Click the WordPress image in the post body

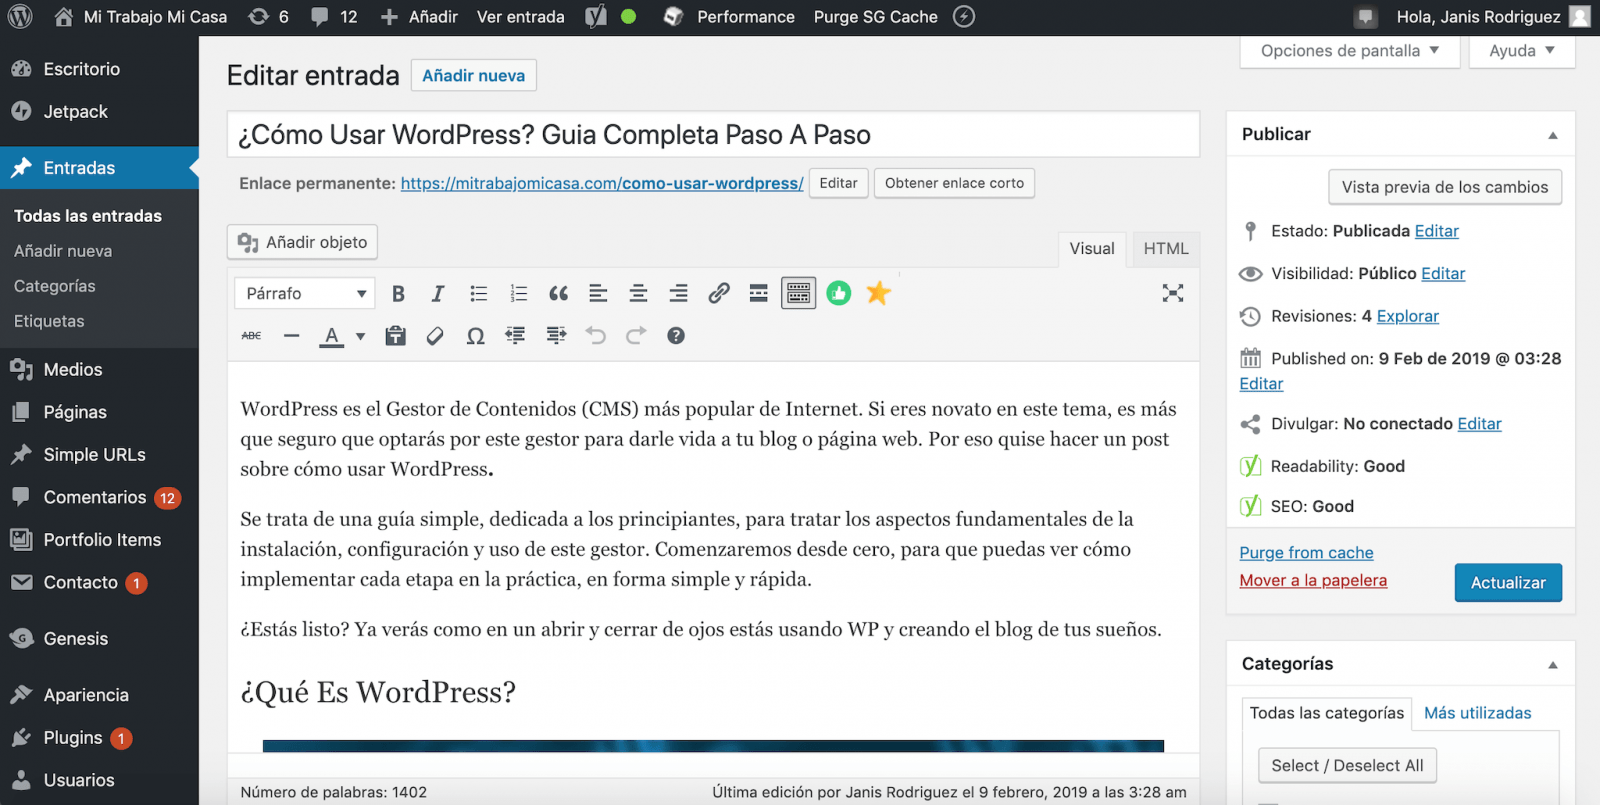[x=713, y=746]
